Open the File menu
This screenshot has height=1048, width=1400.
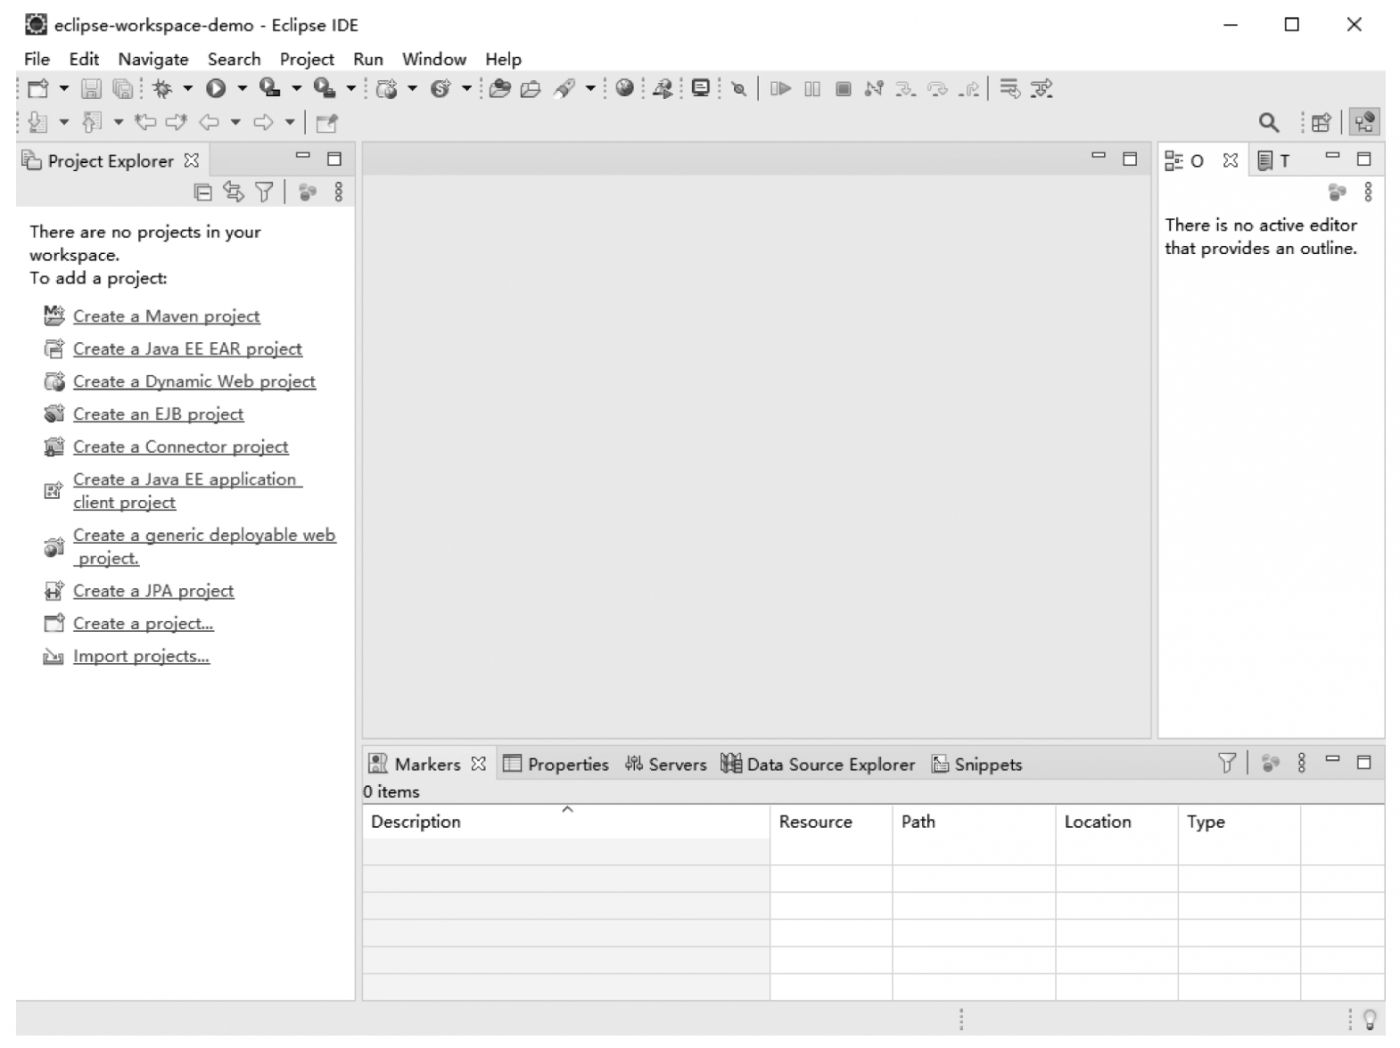pos(37,59)
